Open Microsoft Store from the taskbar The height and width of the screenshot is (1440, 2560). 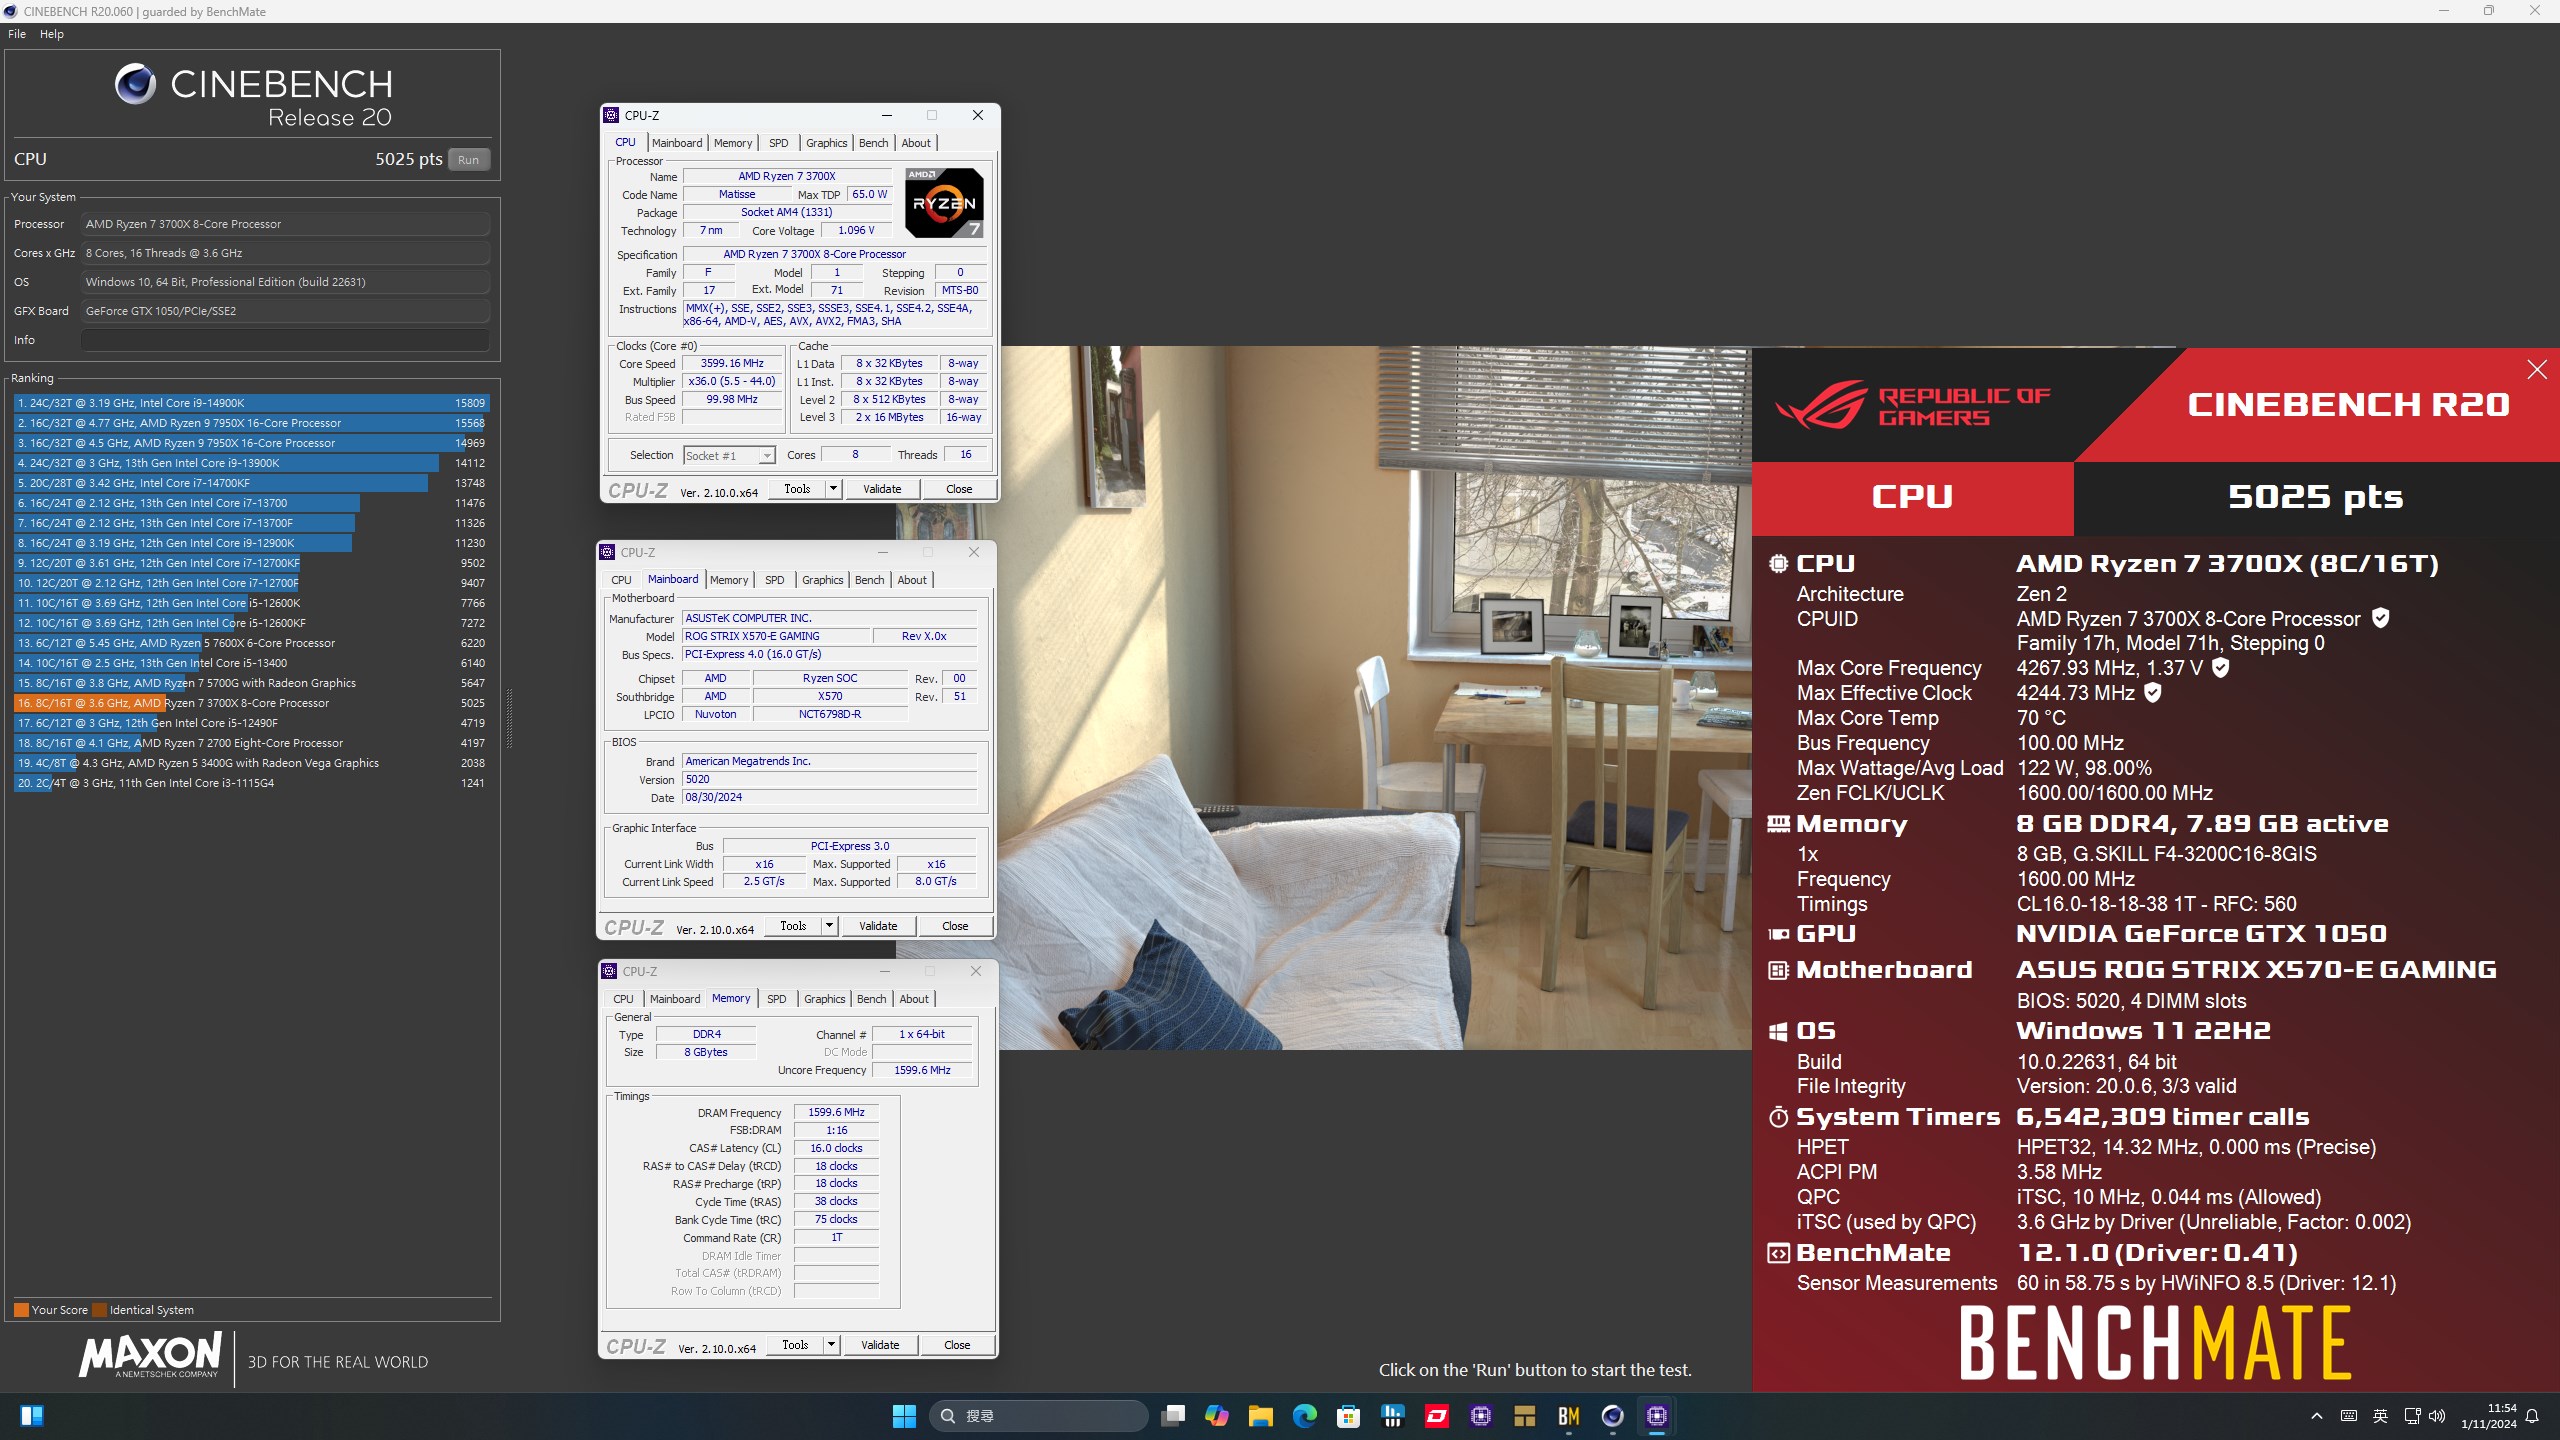coord(1348,1416)
